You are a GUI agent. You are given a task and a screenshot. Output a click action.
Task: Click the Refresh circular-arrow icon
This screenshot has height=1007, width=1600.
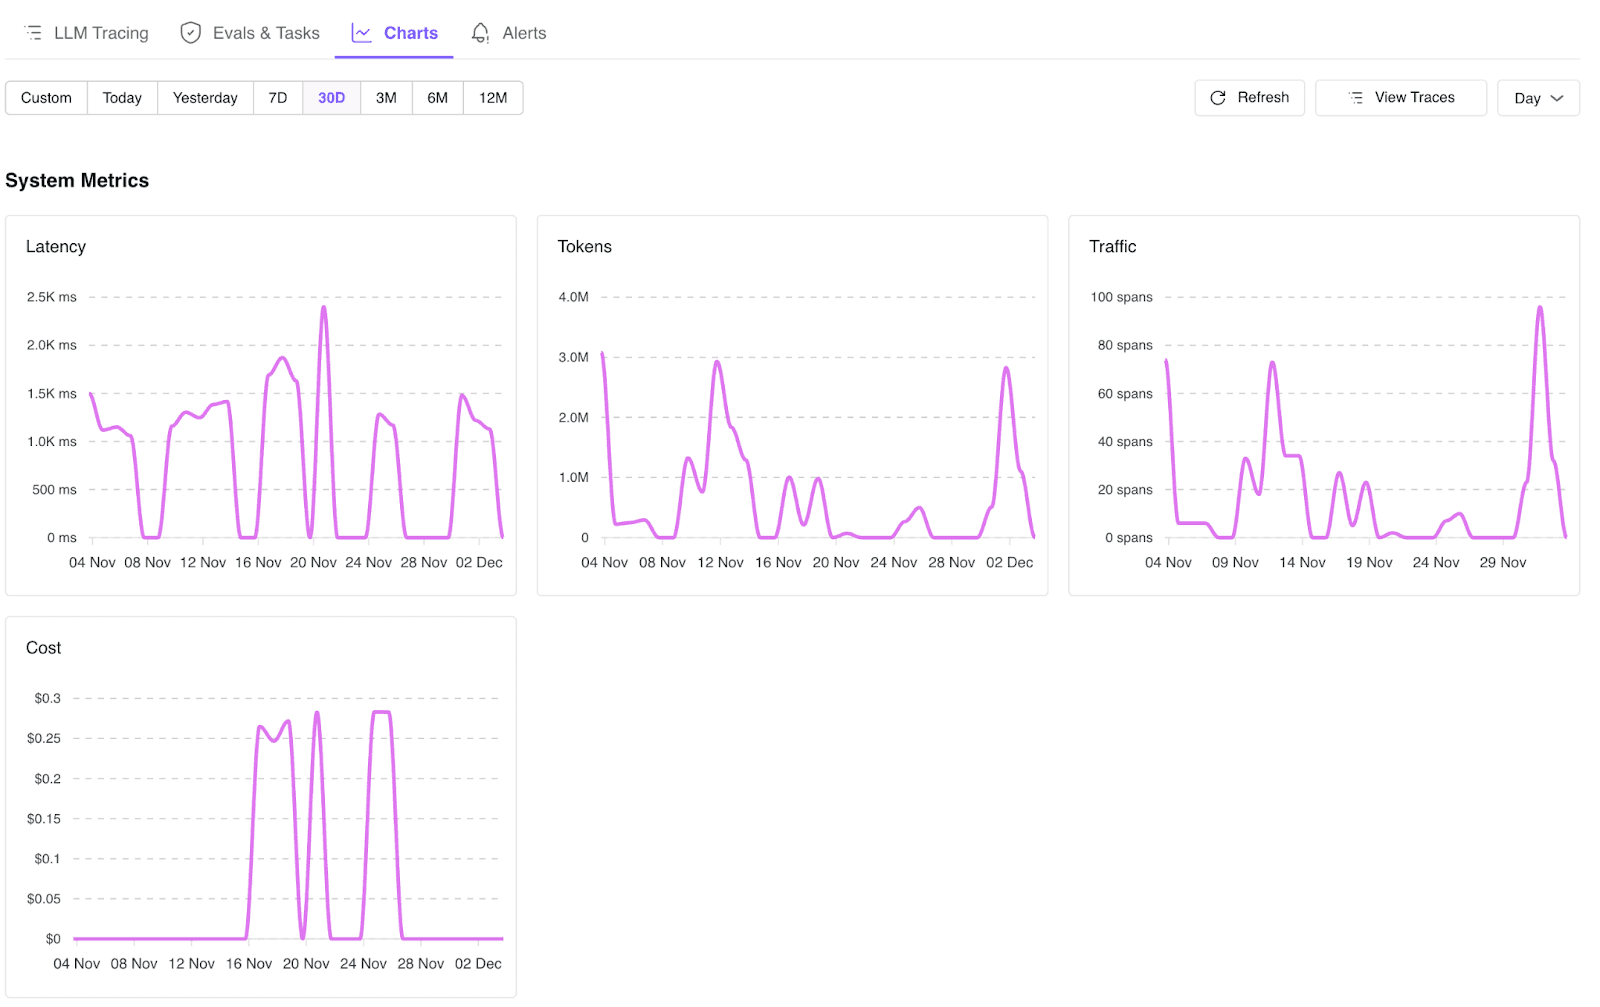(1217, 97)
